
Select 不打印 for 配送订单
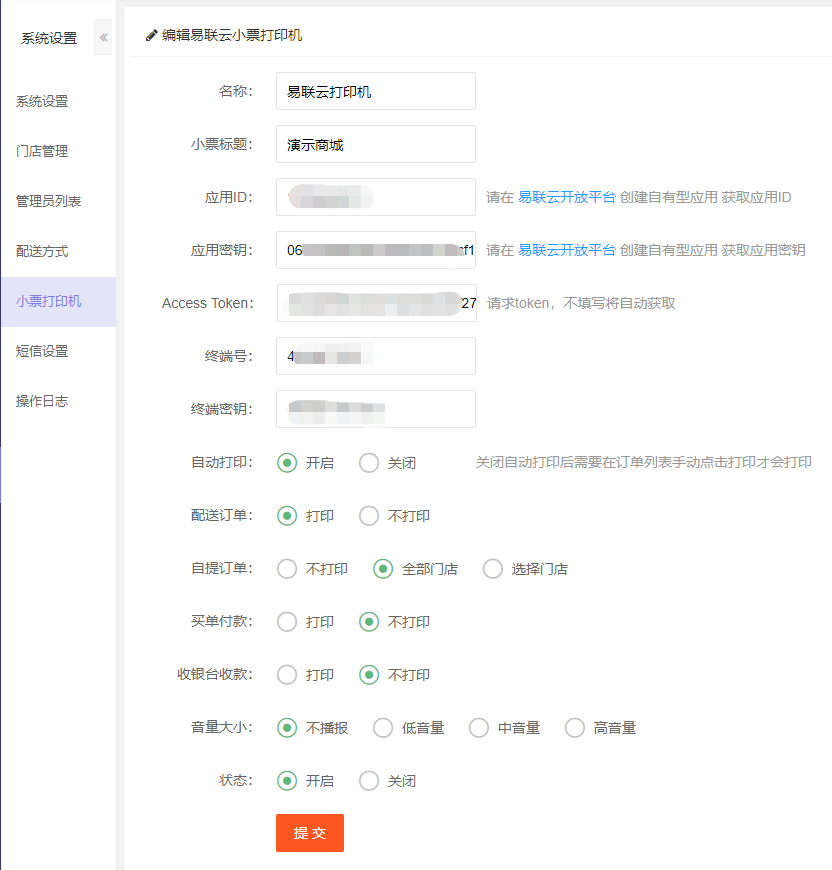pos(370,516)
